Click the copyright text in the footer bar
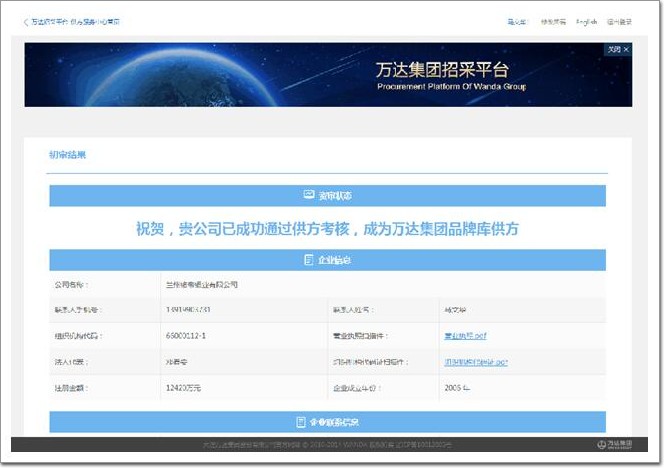The height and width of the screenshot is (468, 664). point(326,444)
